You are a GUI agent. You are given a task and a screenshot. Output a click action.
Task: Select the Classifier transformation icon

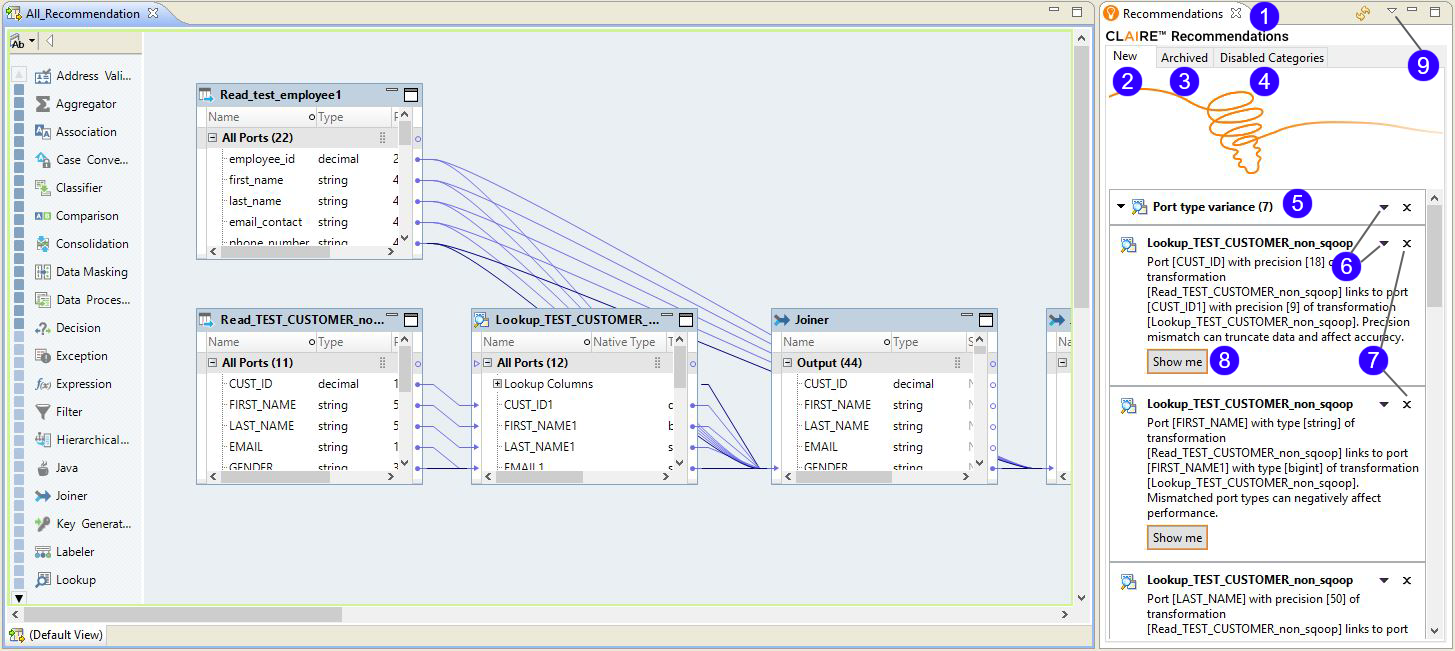tap(43, 188)
